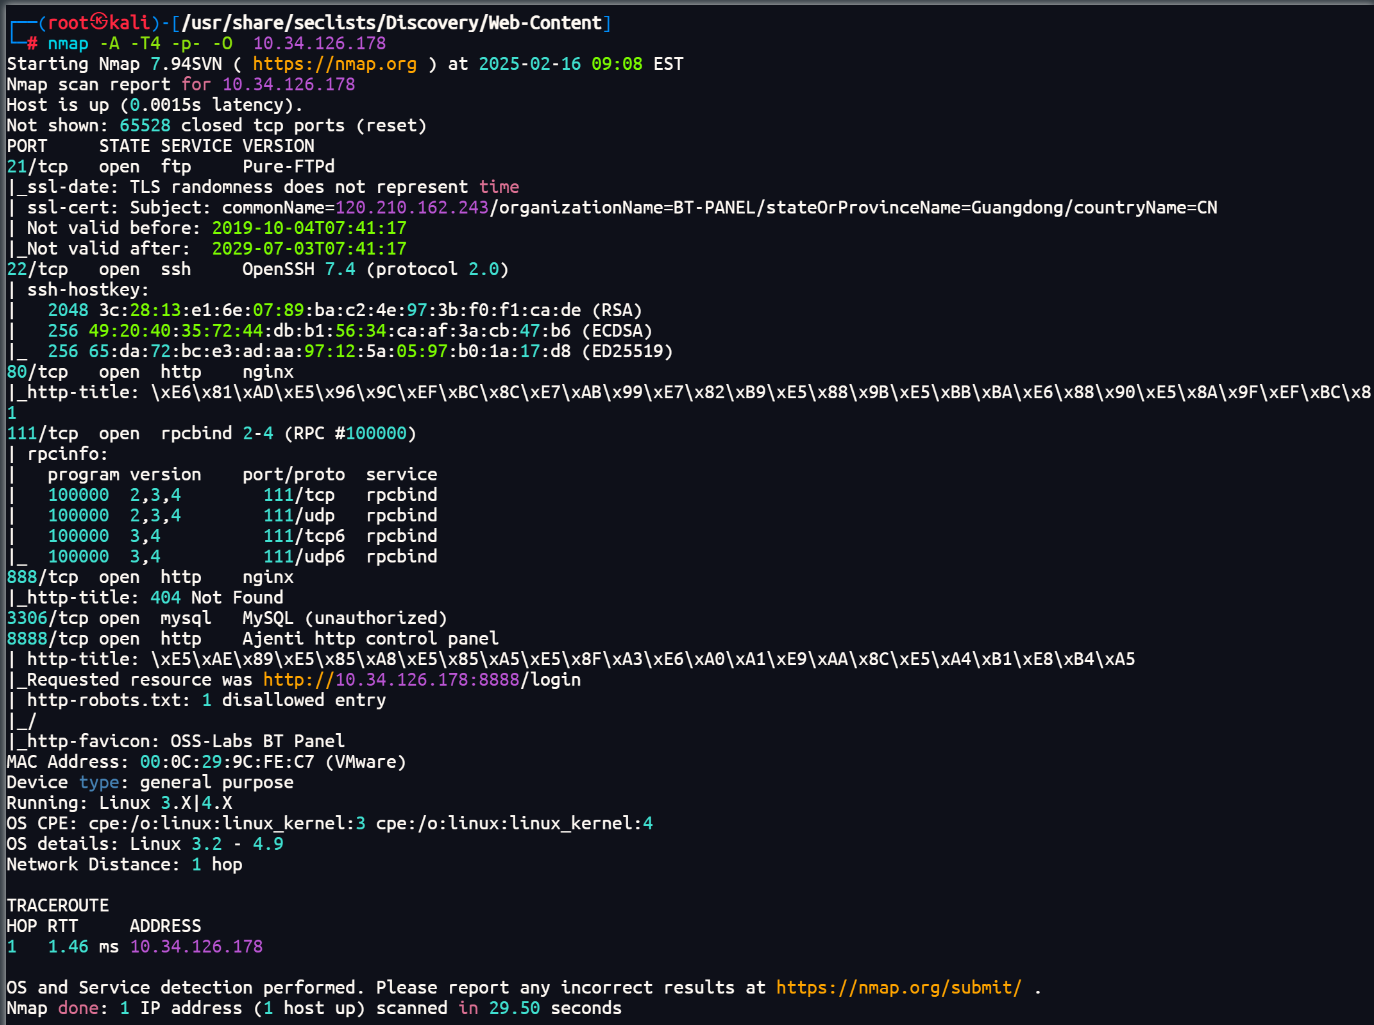Select the '888/tcp' port row

[150, 577]
